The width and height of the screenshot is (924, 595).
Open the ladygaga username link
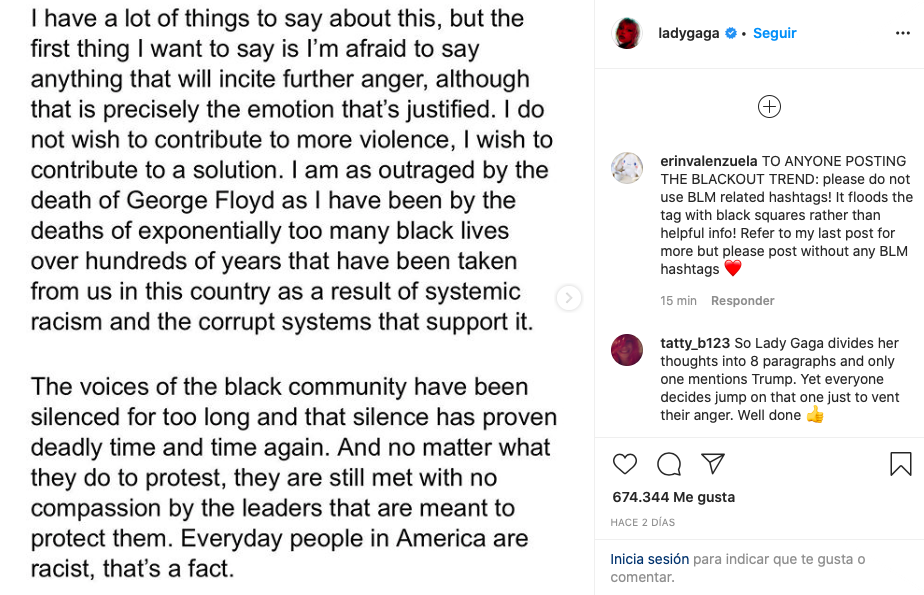tap(689, 33)
